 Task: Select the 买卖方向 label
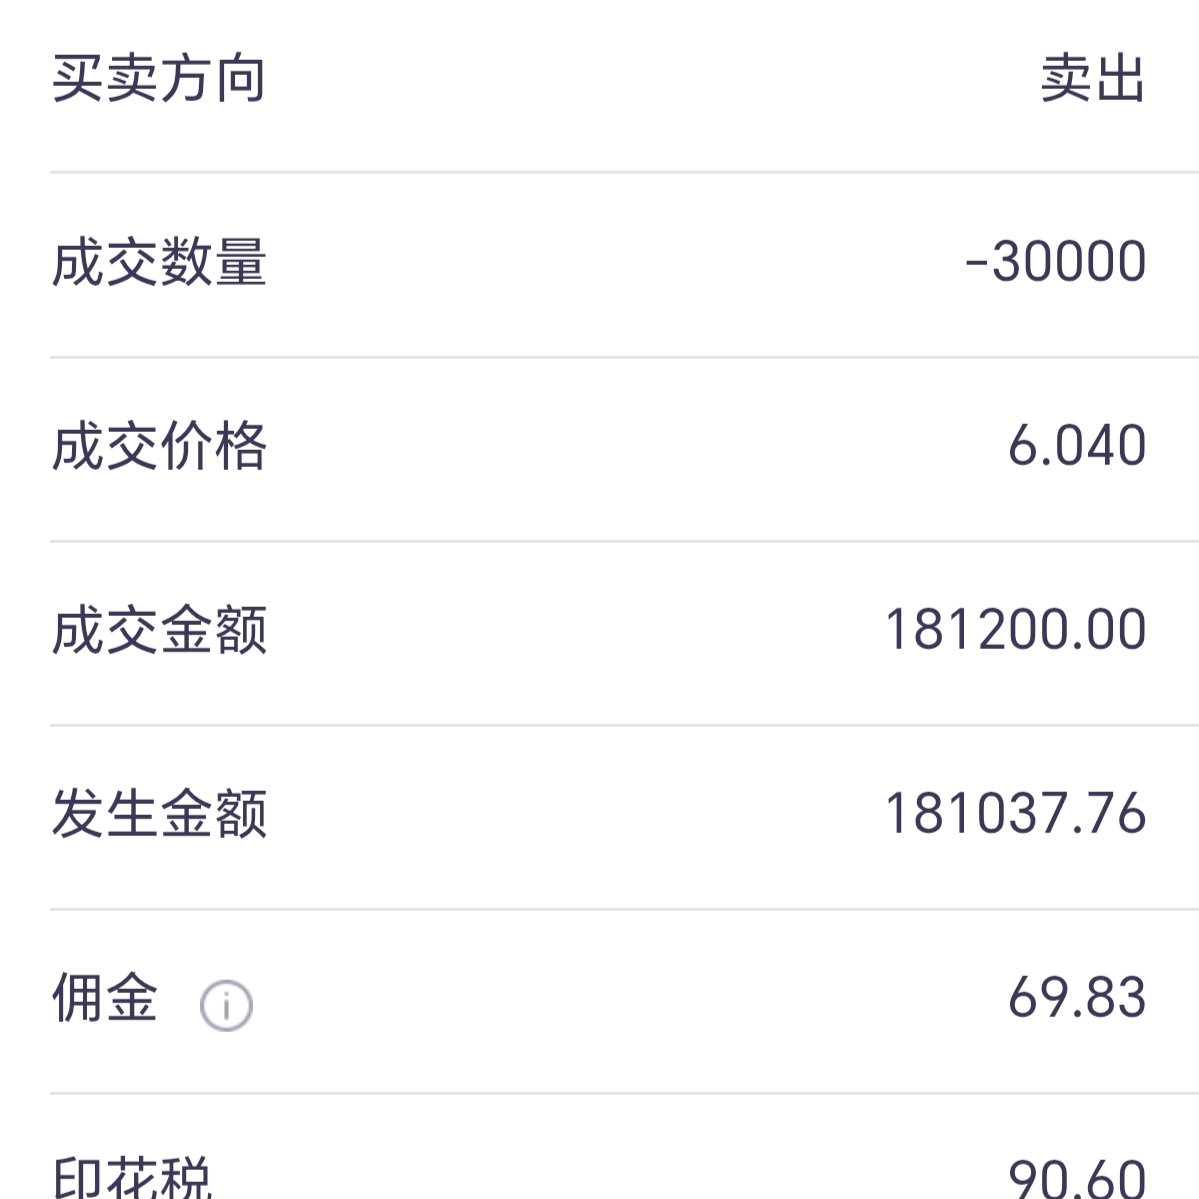tap(159, 79)
